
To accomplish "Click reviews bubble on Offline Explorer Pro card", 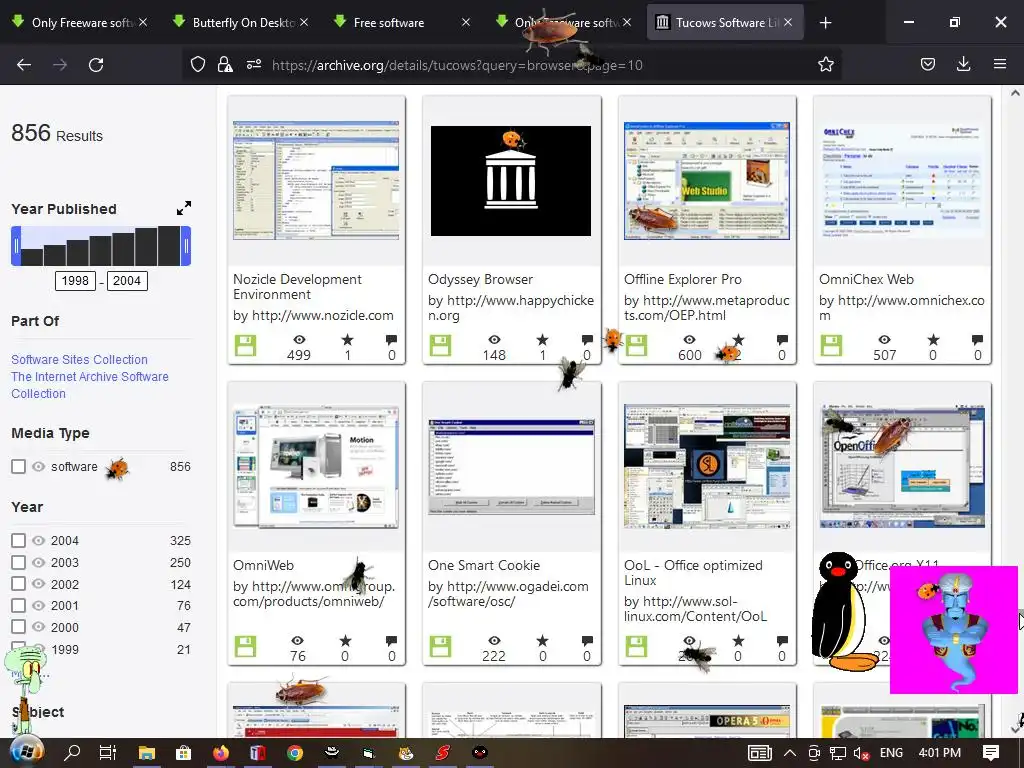I will [x=782, y=340].
